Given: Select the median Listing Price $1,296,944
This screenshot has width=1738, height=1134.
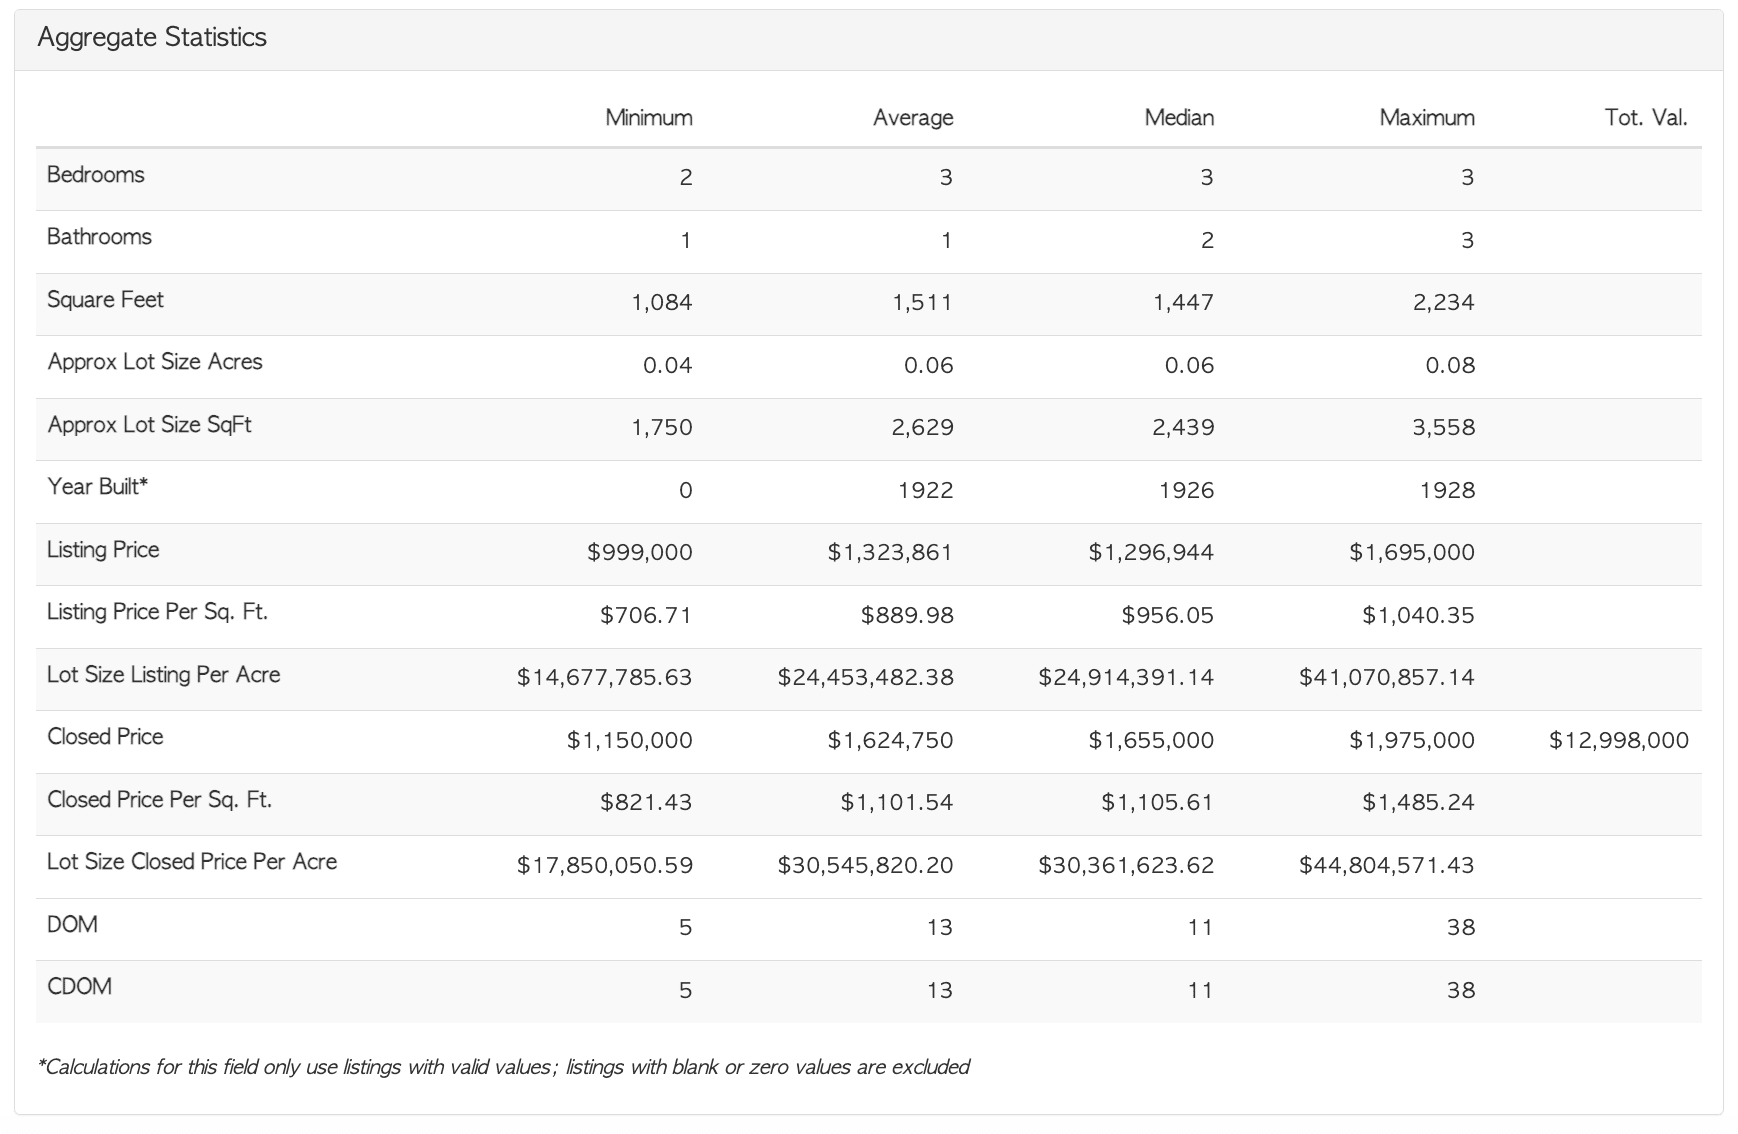Looking at the screenshot, I should pyautogui.click(x=1151, y=552).
